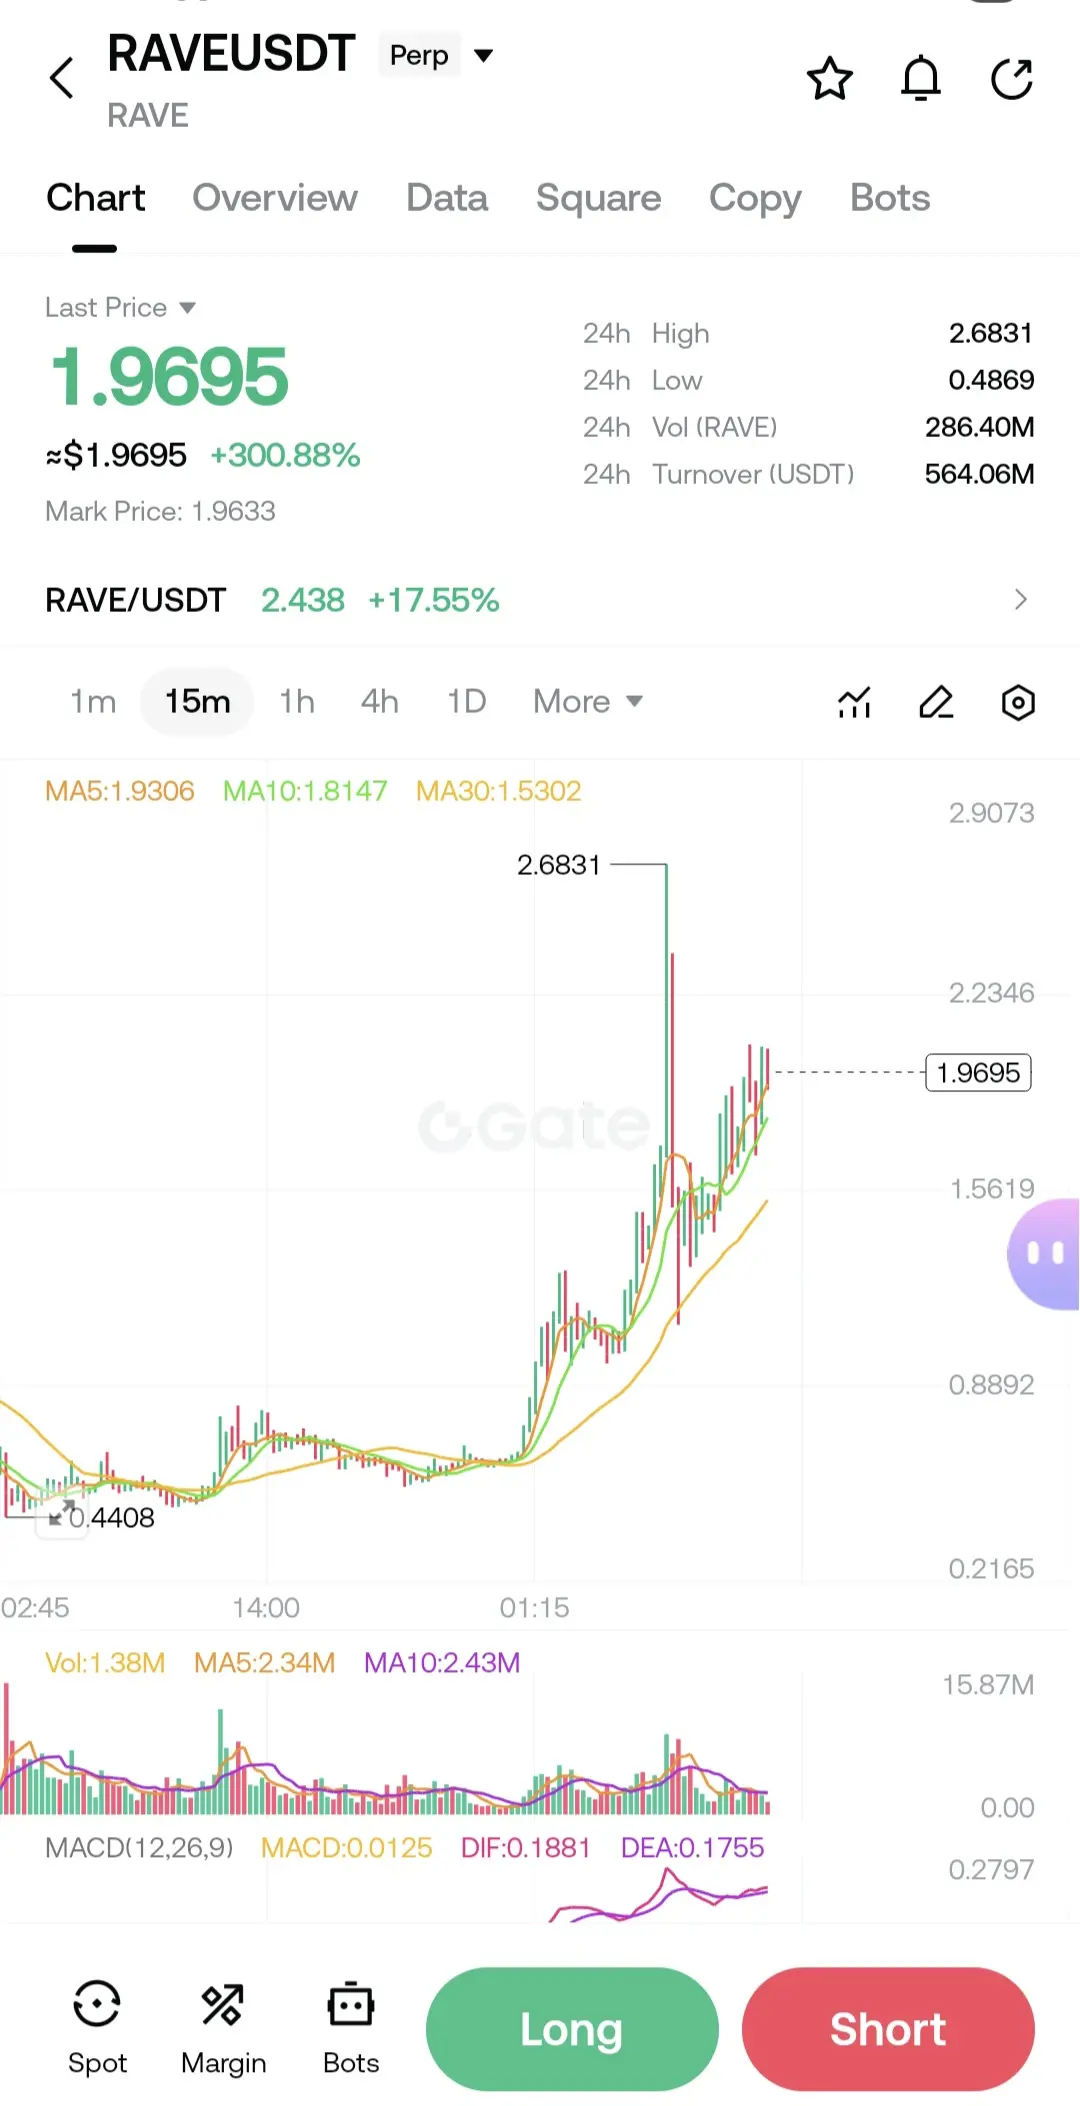Select the 1m timeframe
The image size is (1080, 2106).
(93, 702)
